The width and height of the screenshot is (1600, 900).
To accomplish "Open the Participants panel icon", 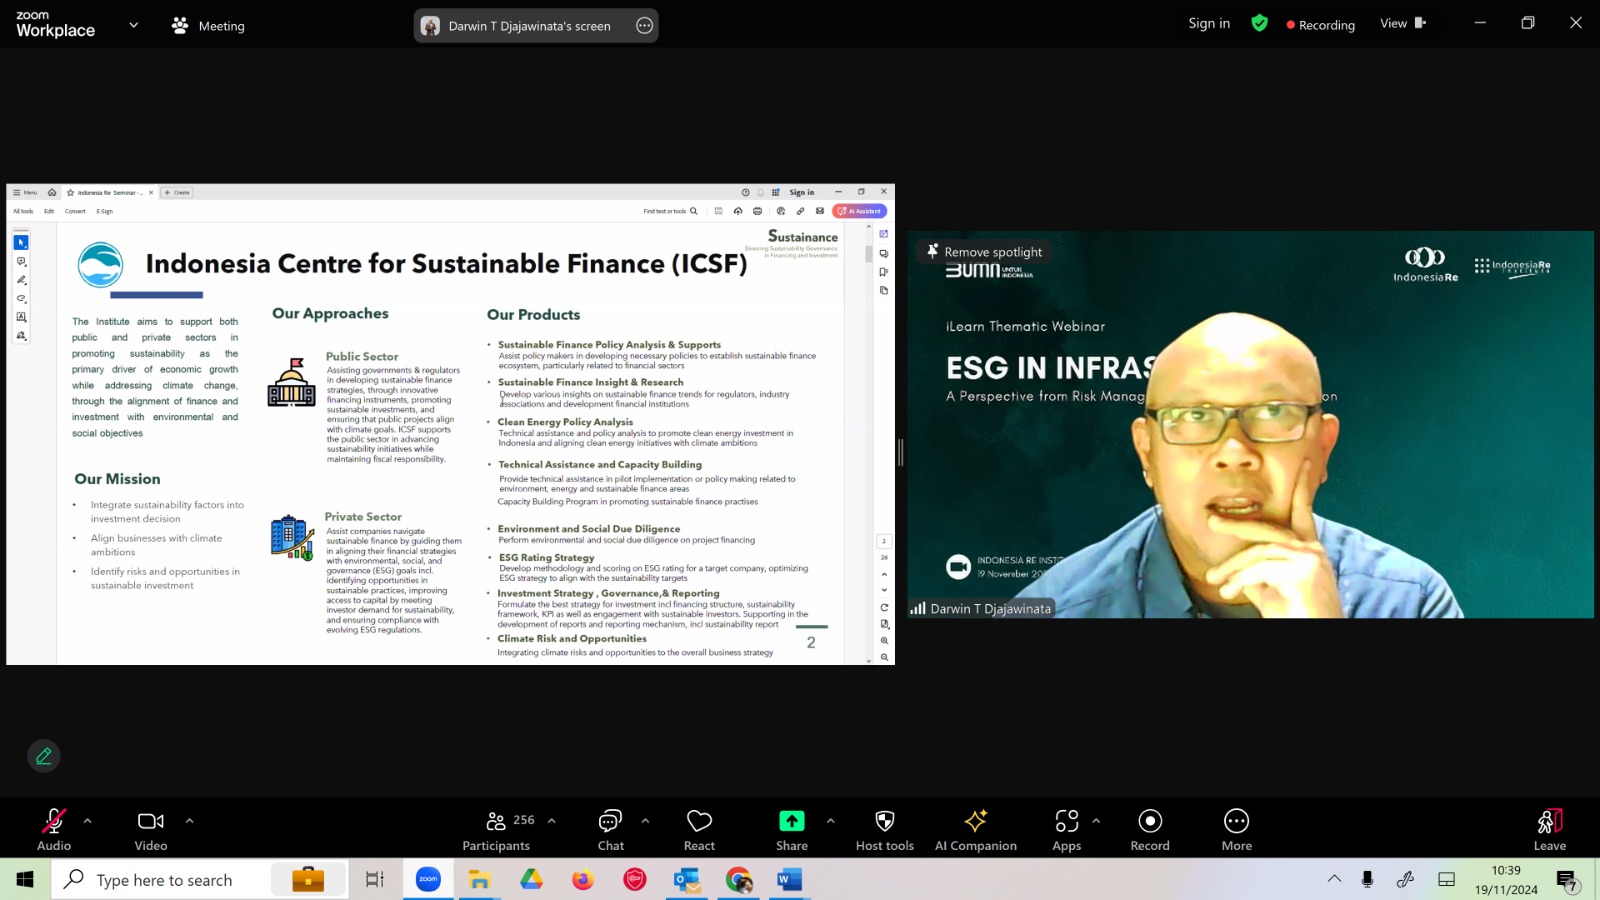I will coord(496,821).
